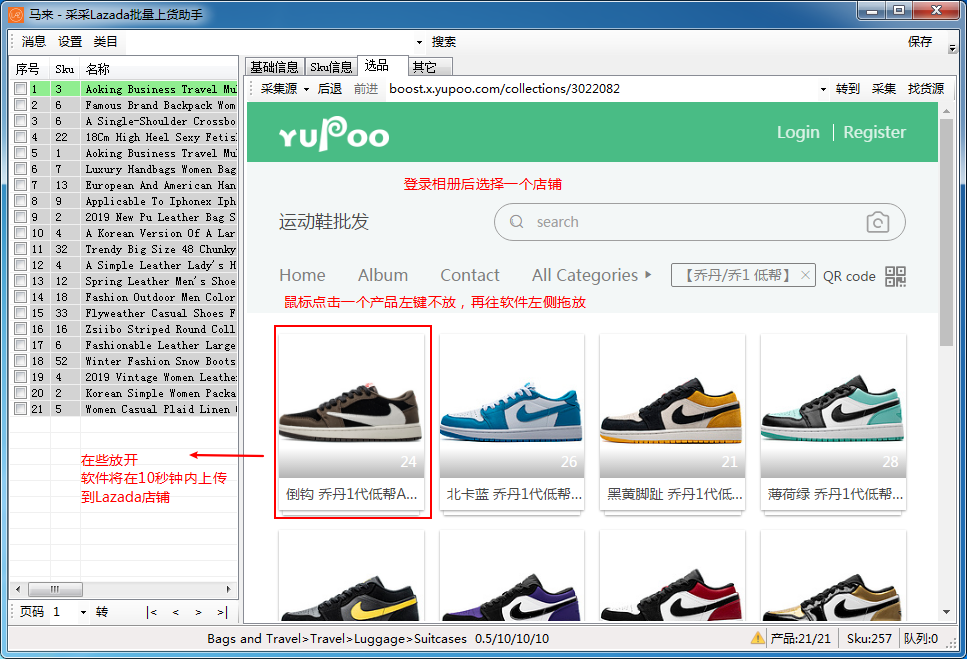This screenshot has width=967, height=659.
Task: Sort by the Sku column header
Action: [64, 69]
